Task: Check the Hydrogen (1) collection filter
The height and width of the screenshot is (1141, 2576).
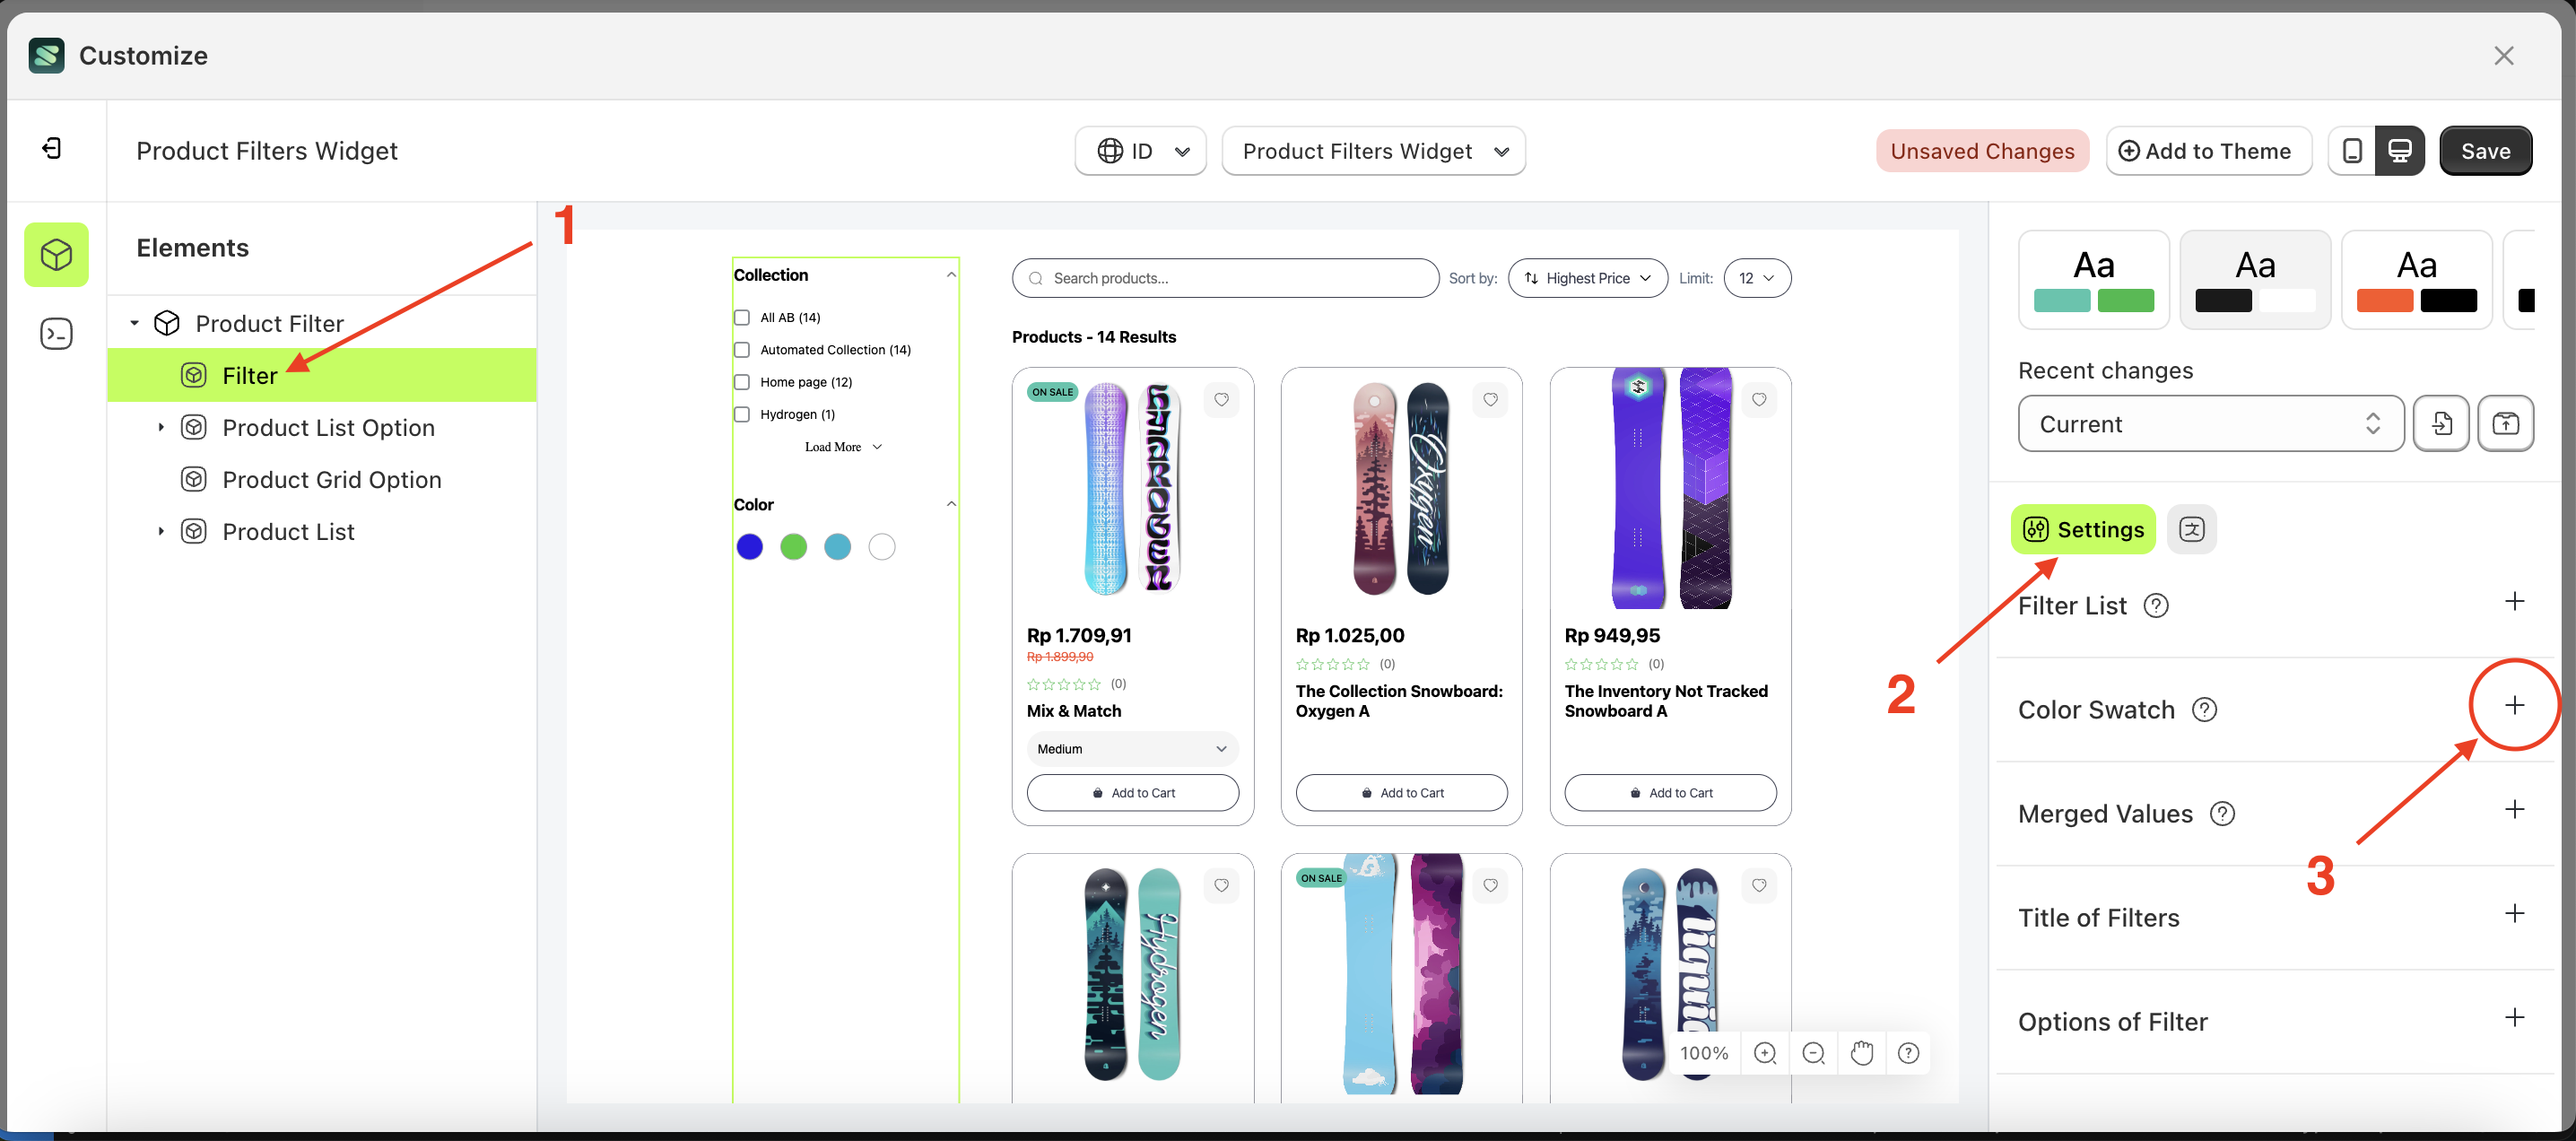Action: tap(741, 413)
